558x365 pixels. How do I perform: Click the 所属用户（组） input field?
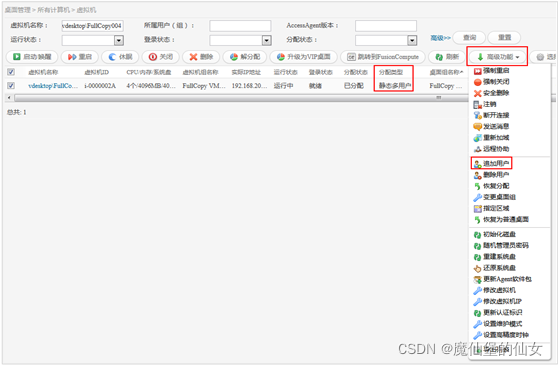coord(240,26)
